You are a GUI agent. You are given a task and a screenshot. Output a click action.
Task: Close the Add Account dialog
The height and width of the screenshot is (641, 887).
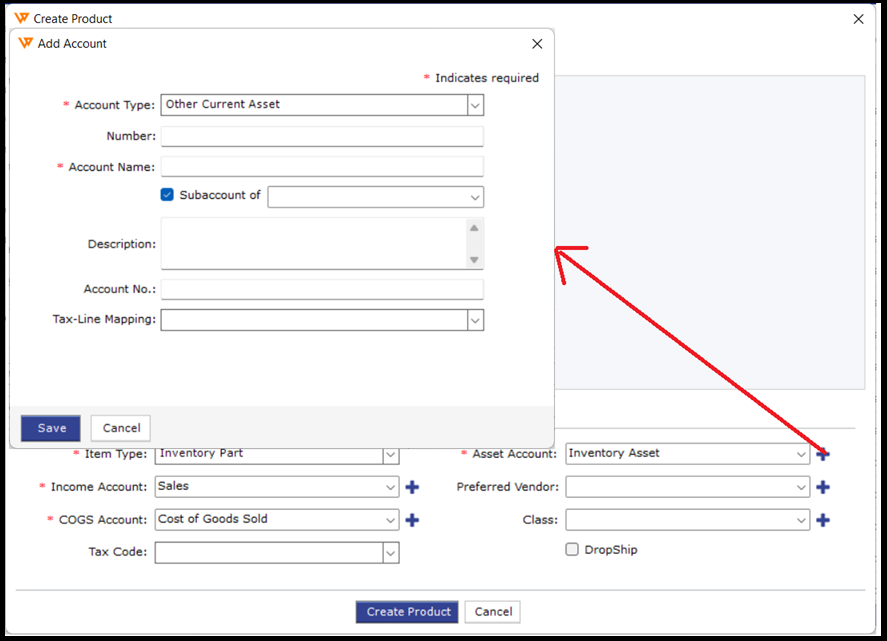[537, 44]
